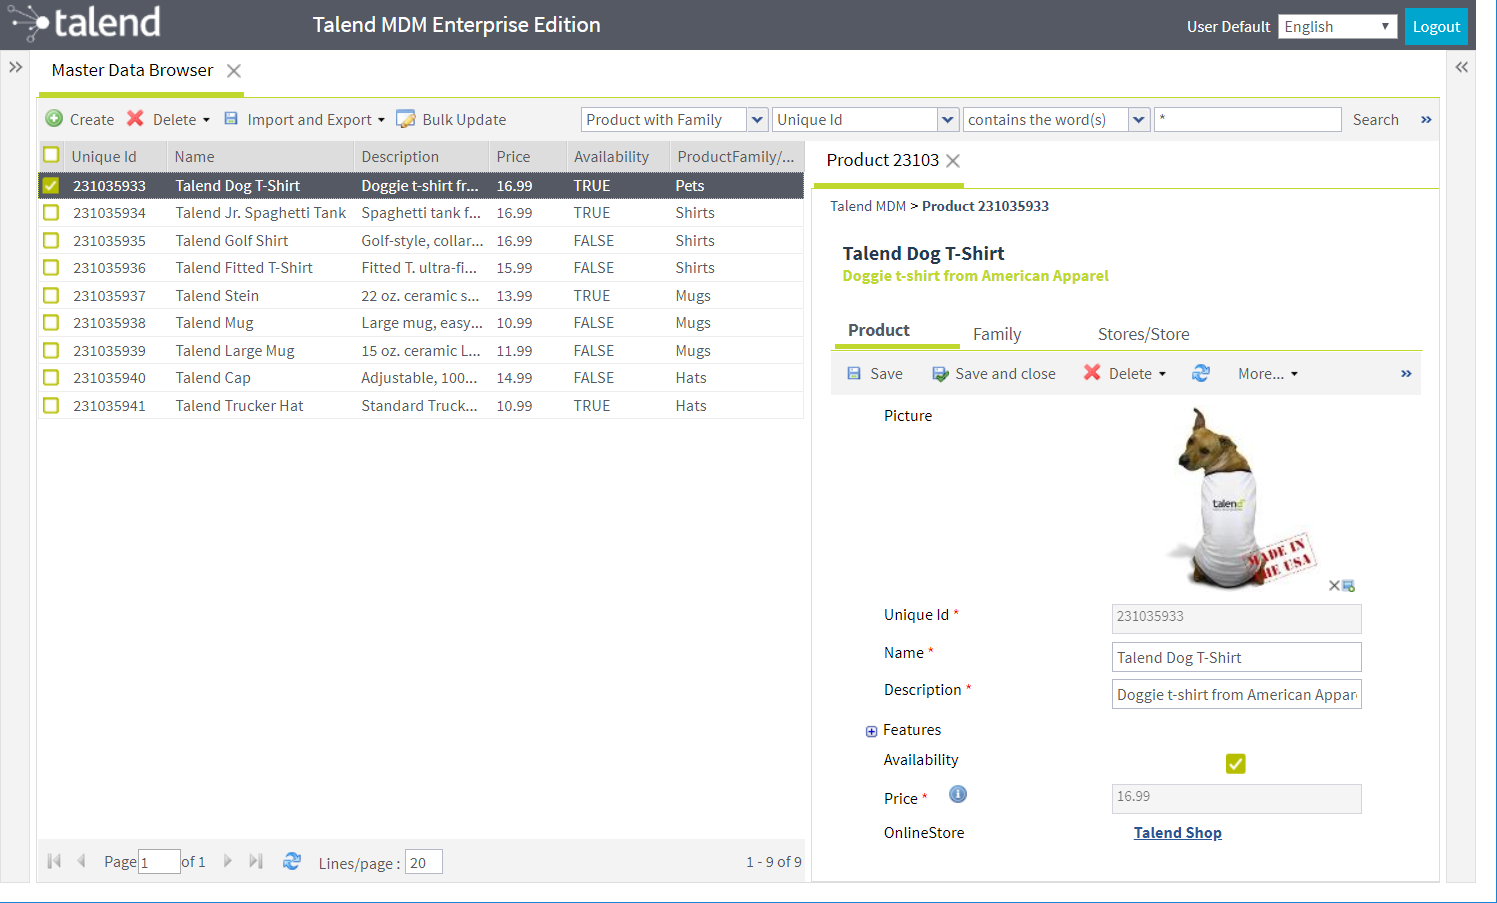Expand the Features section
Screen dimensions: 1497x903
pos(871,731)
